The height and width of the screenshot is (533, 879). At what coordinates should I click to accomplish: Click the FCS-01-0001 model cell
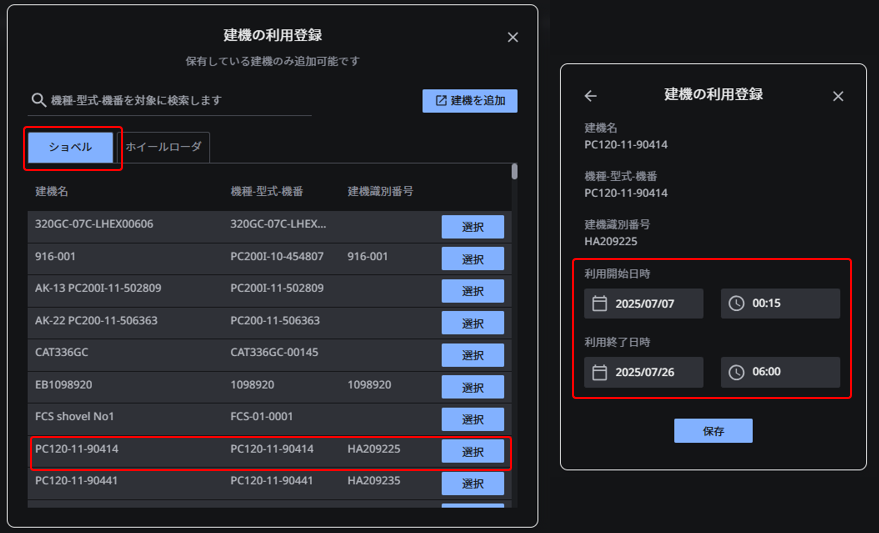262,416
